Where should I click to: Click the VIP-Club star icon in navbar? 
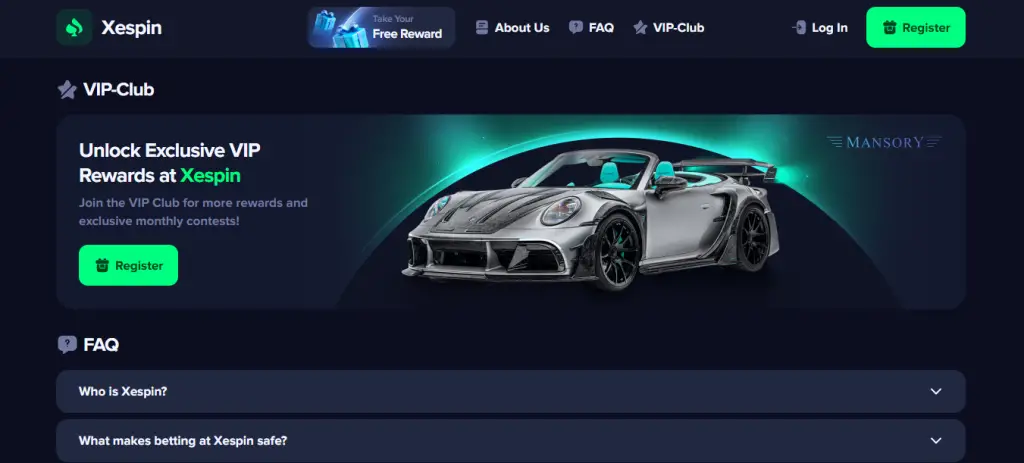tap(640, 27)
